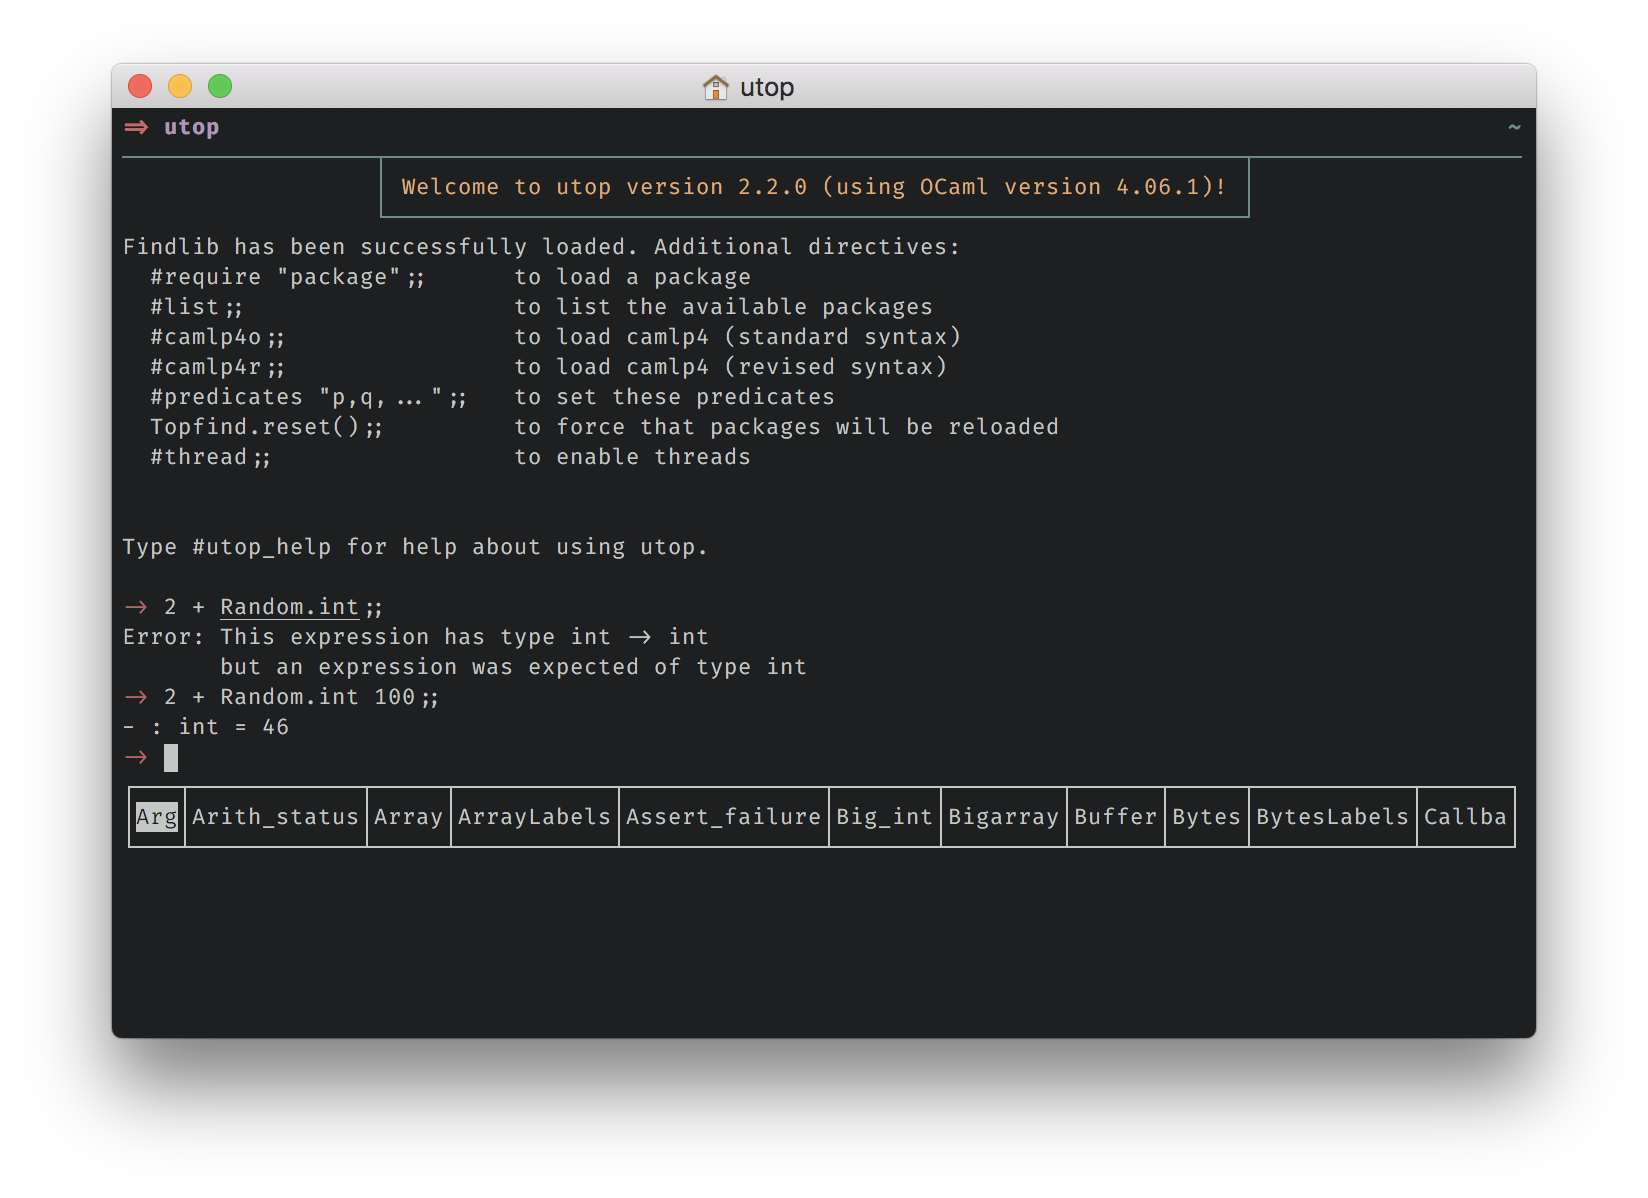Select the Bigarray completion candidate
This screenshot has height=1198, width=1648.
point(1003,817)
